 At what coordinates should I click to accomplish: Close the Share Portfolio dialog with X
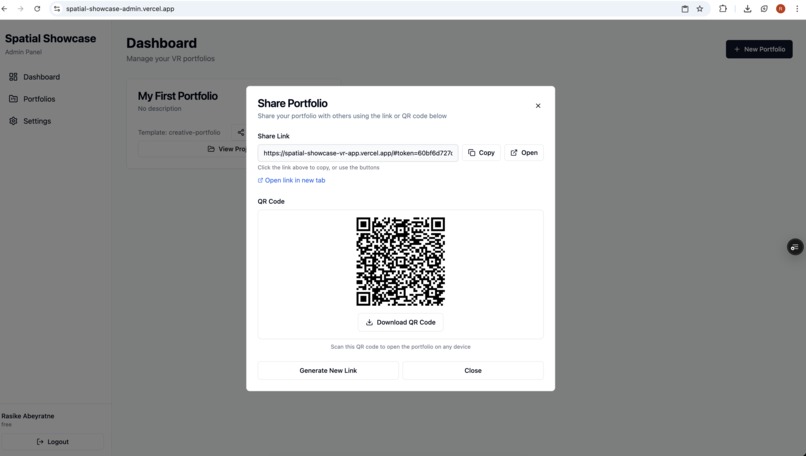point(538,106)
